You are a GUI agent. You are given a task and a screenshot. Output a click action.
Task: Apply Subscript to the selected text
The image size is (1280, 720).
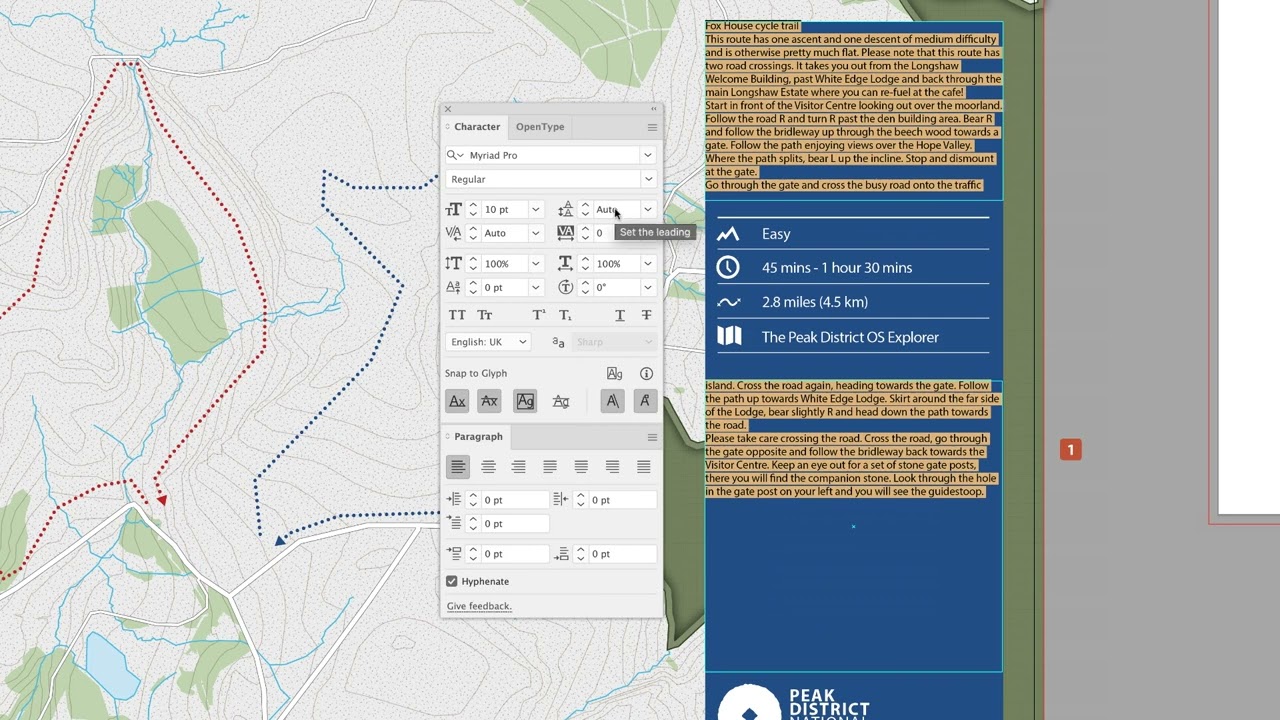[565, 315]
